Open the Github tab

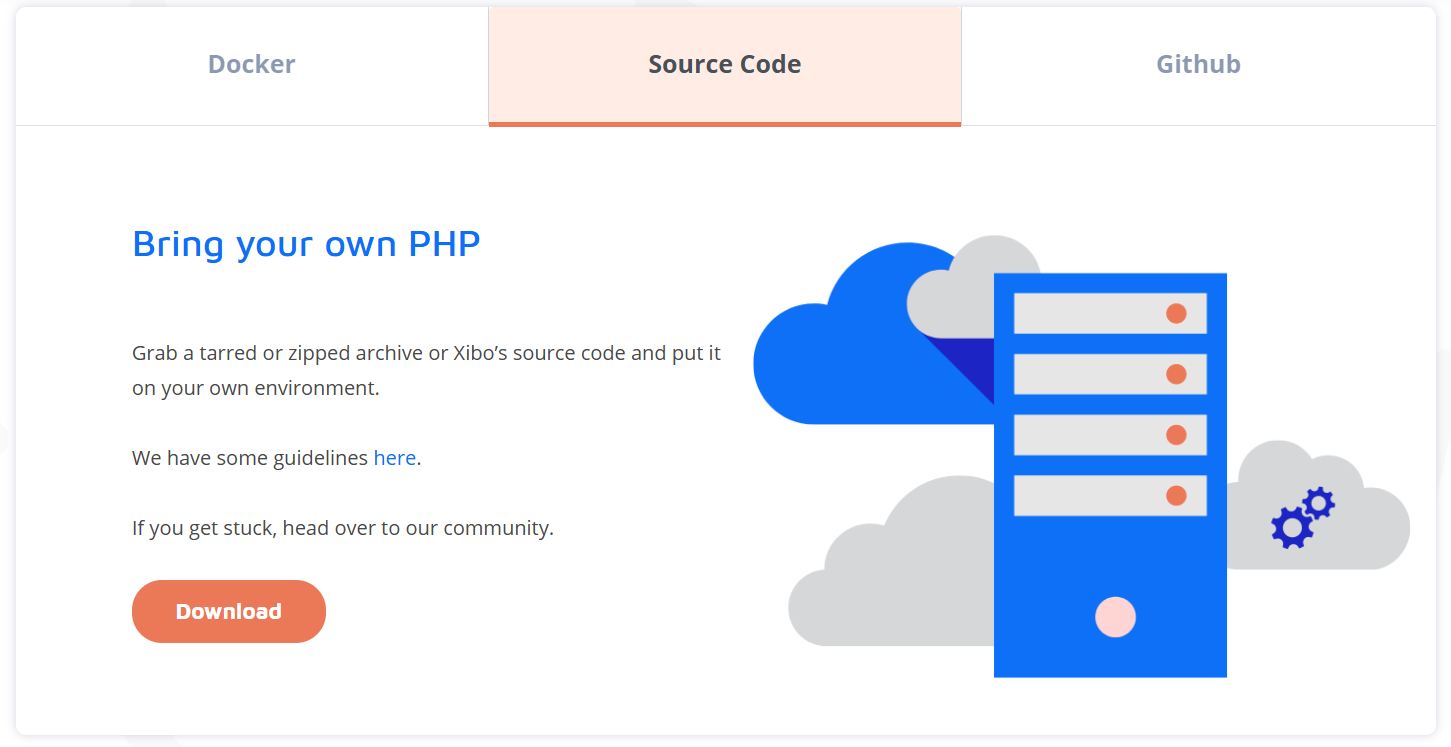pyautogui.click(x=1198, y=65)
